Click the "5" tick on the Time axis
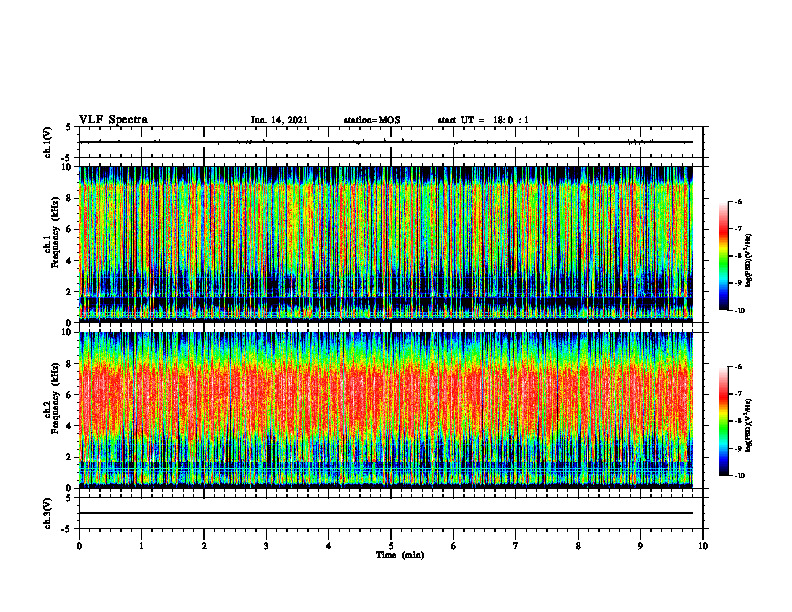 pyautogui.click(x=391, y=546)
